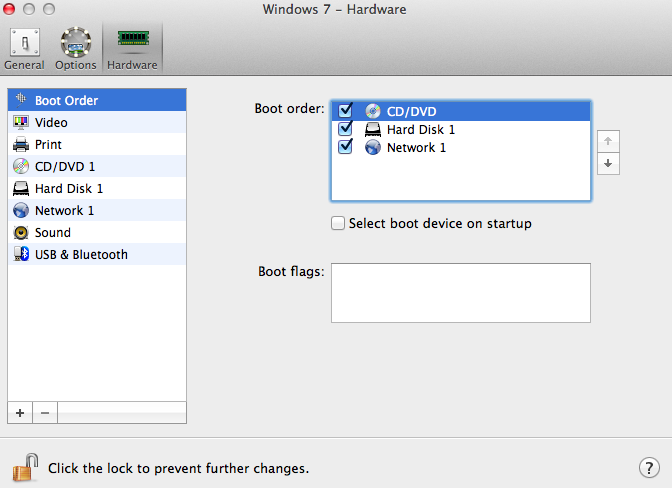Enable Select boot device on startup
672x488 pixels.
pos(338,223)
